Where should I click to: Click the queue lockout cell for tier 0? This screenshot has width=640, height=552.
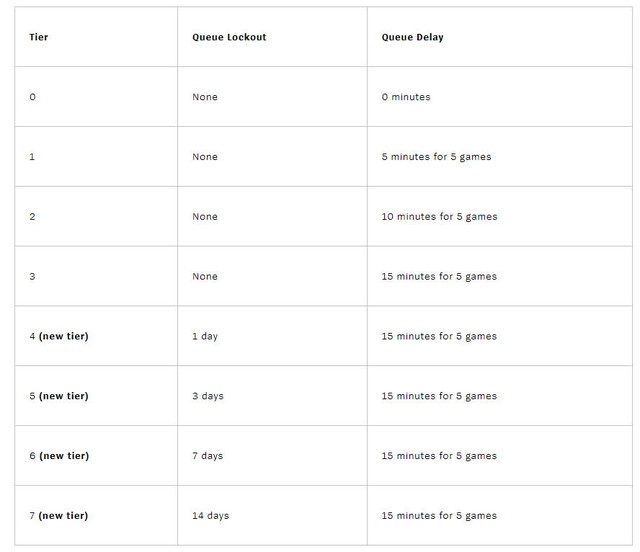pos(205,97)
